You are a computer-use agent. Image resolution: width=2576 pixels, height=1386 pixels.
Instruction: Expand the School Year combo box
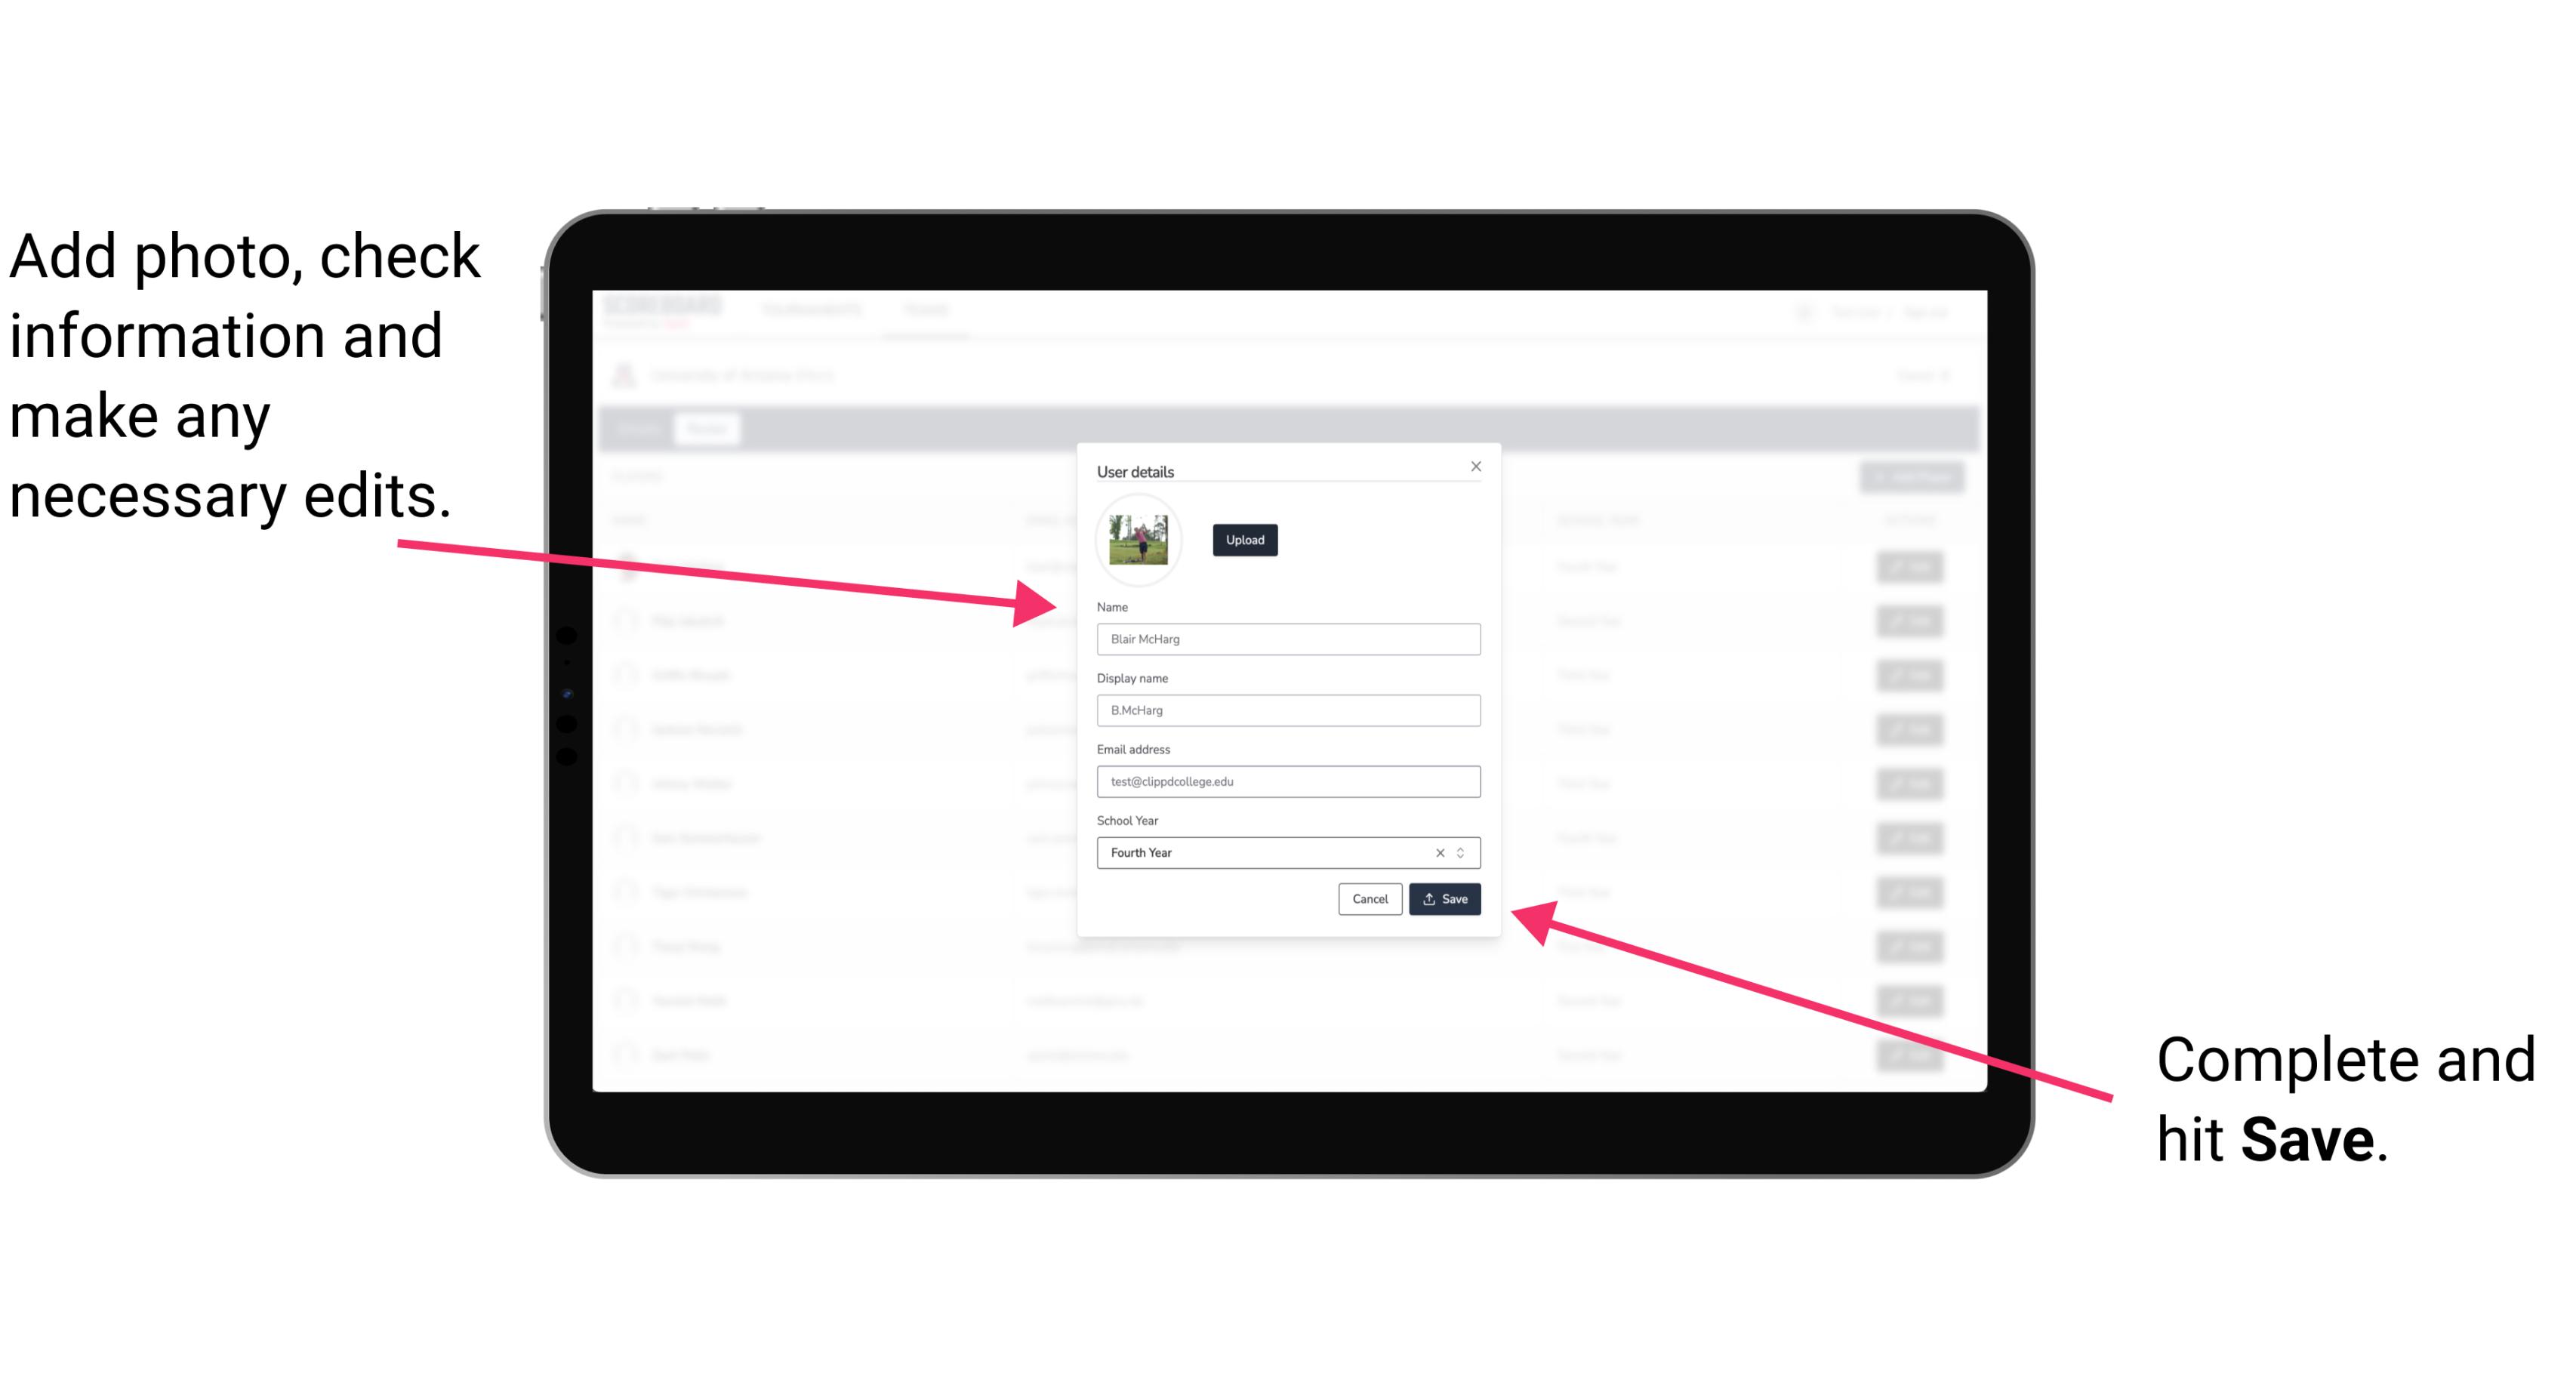[x=1465, y=852]
